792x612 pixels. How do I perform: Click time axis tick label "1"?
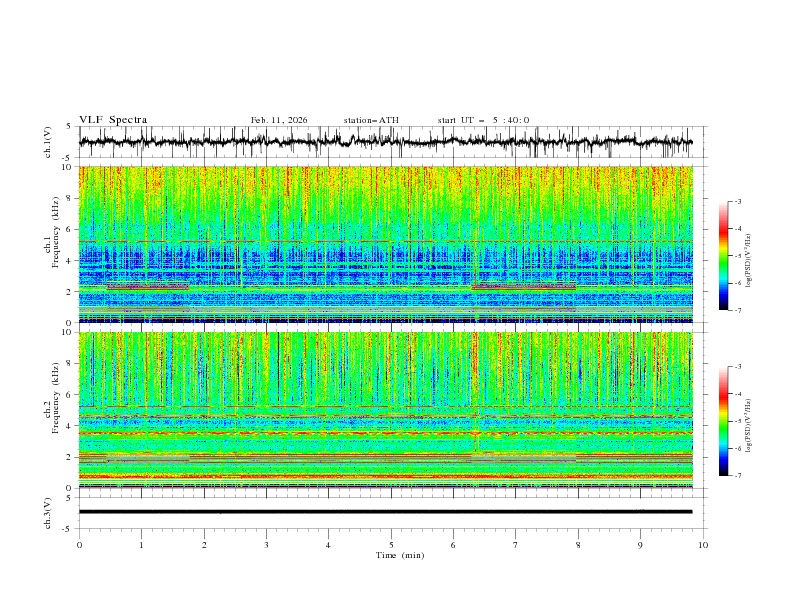141,545
